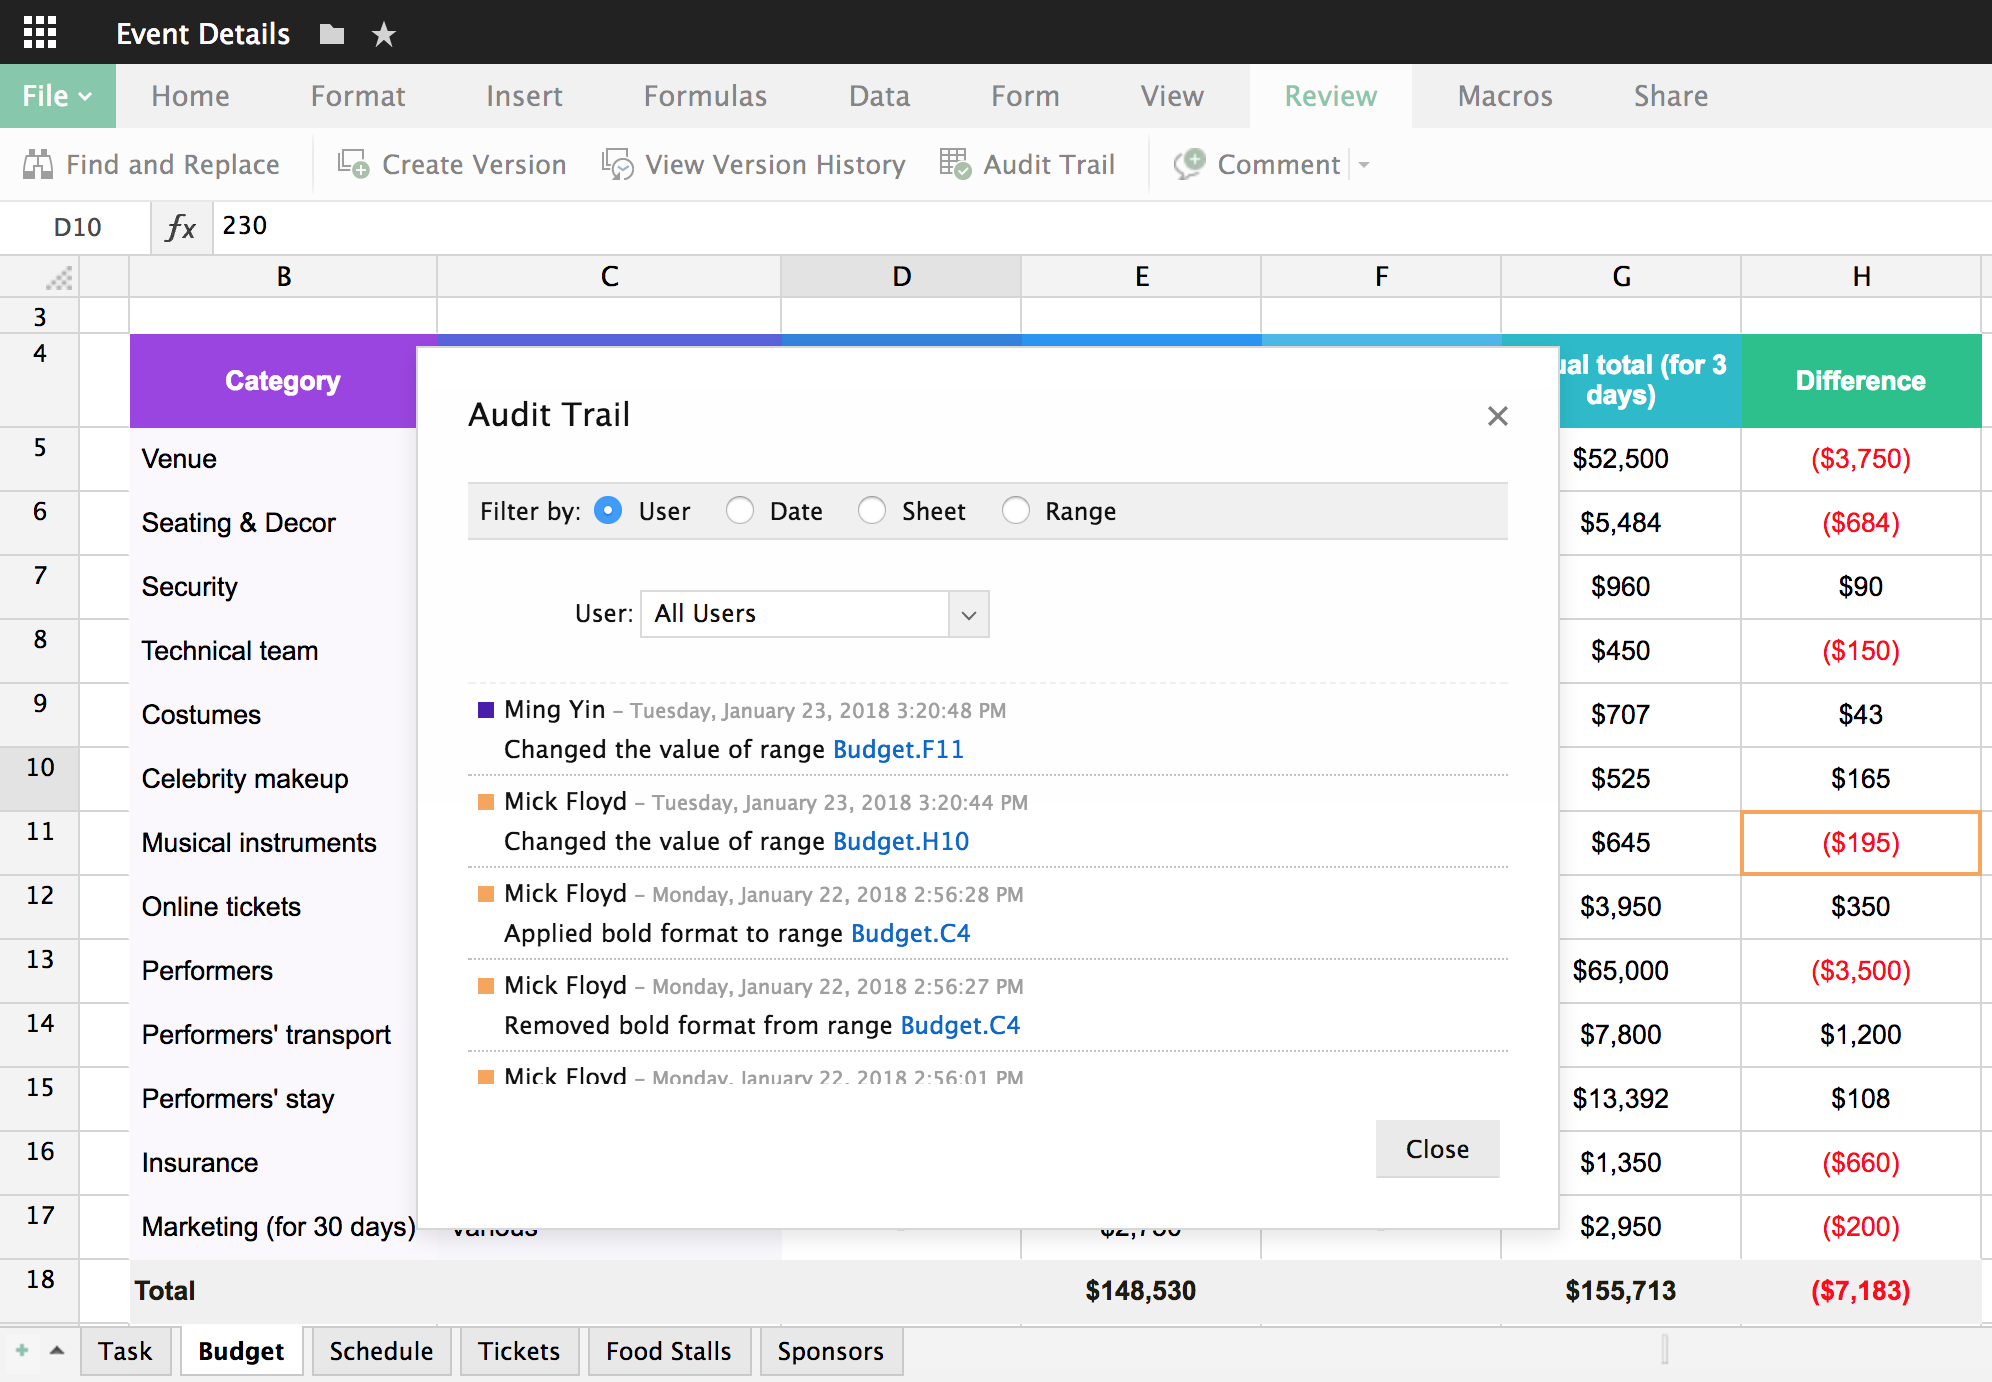Choose the Range filter radio button
The image size is (1992, 1382).
[x=1016, y=511]
